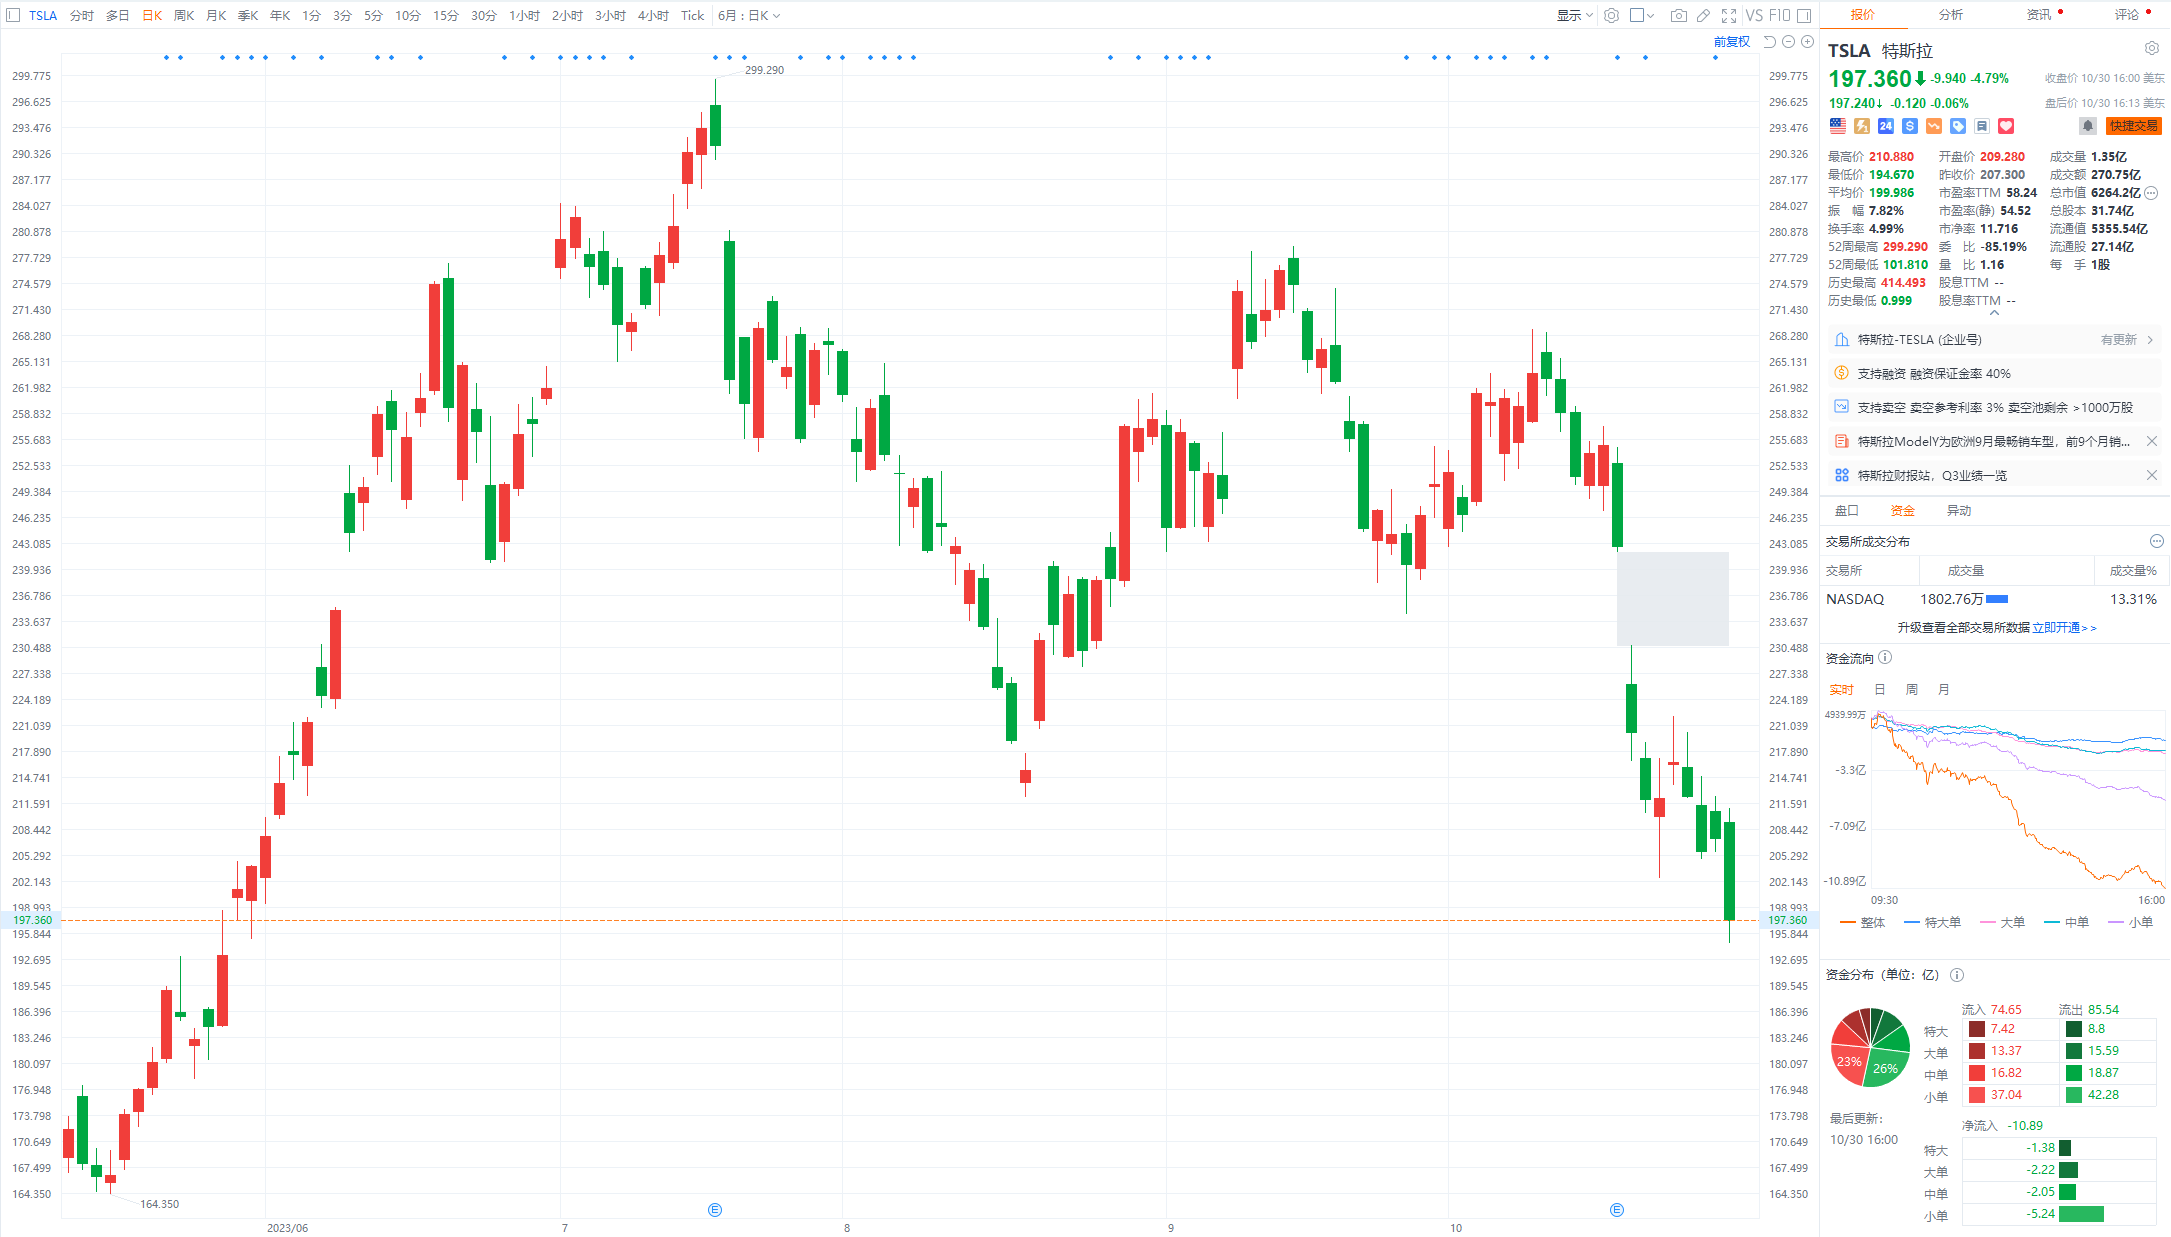Dismiss the 特斯拉财报站 Q3 notice
2171x1237 pixels.
pyautogui.click(x=2151, y=475)
